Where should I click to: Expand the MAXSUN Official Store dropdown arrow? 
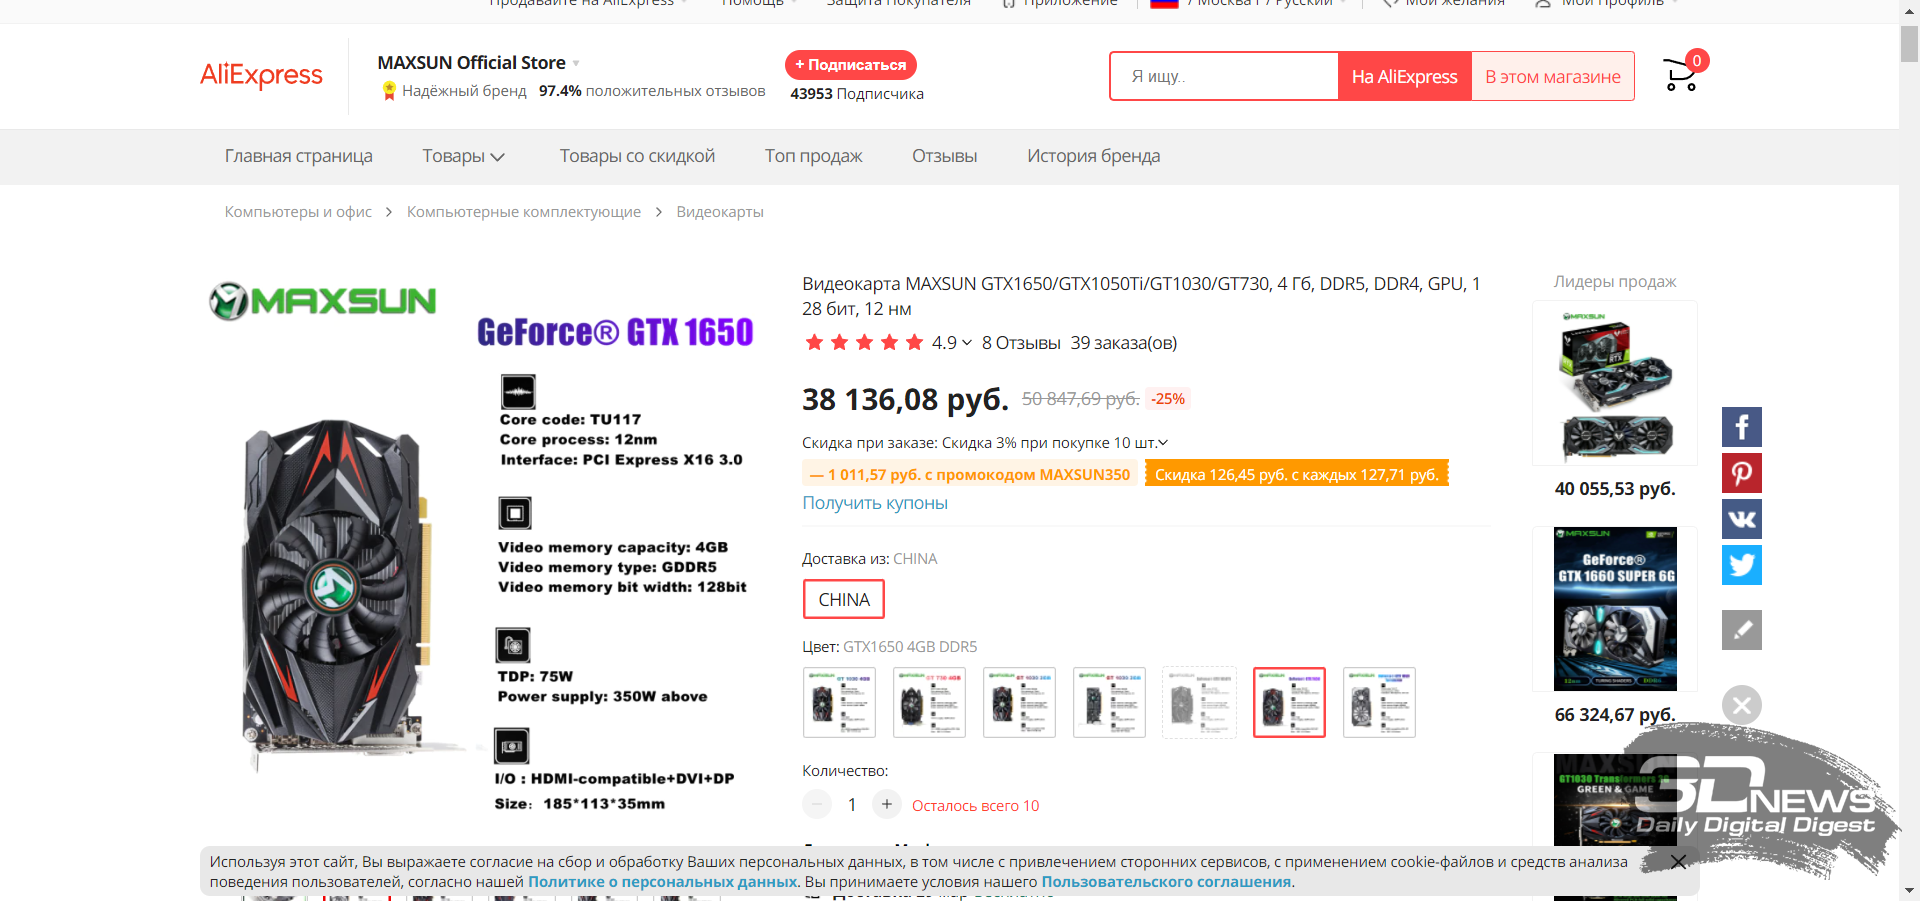[x=576, y=63]
